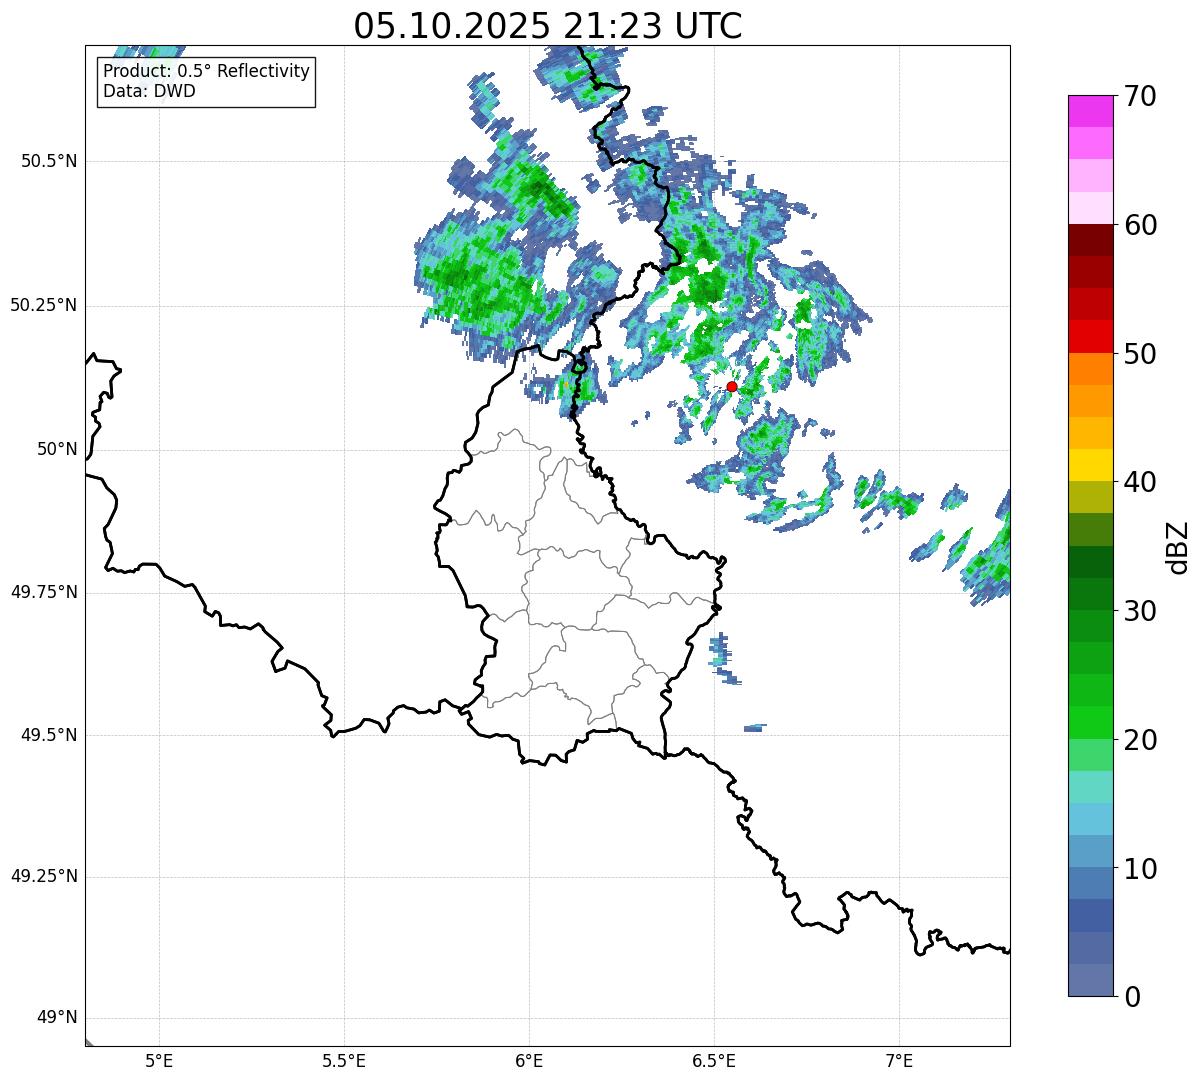The height and width of the screenshot is (1081, 1202).
Task: Pick the dark maroon colorbar swatch just below 60
Action: coord(1091,240)
